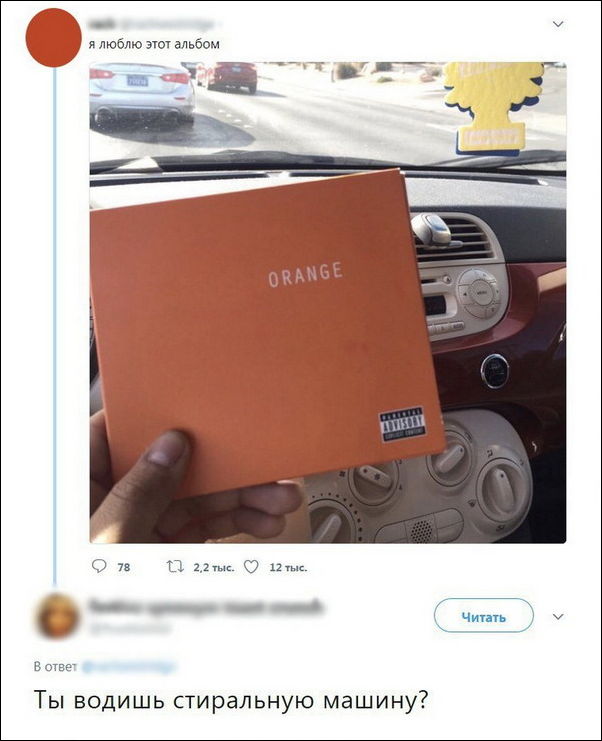
Task: Expand the chevron menu beside Читать button
Action: tap(558, 616)
